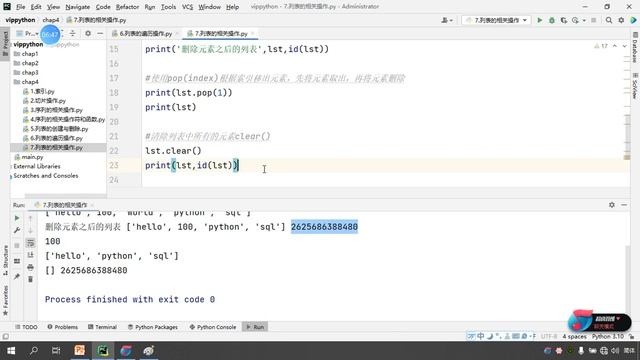The width and height of the screenshot is (640, 360).
Task: Click line 22 lst.clear() in editor
Action: point(173,151)
